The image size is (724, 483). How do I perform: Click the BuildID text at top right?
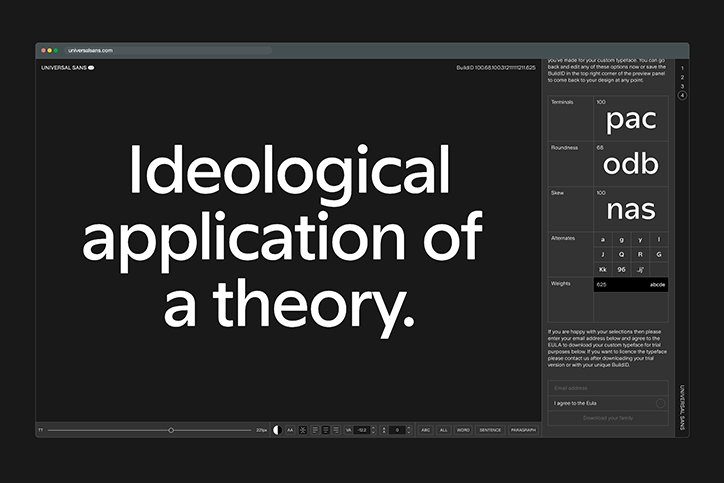pos(496,68)
